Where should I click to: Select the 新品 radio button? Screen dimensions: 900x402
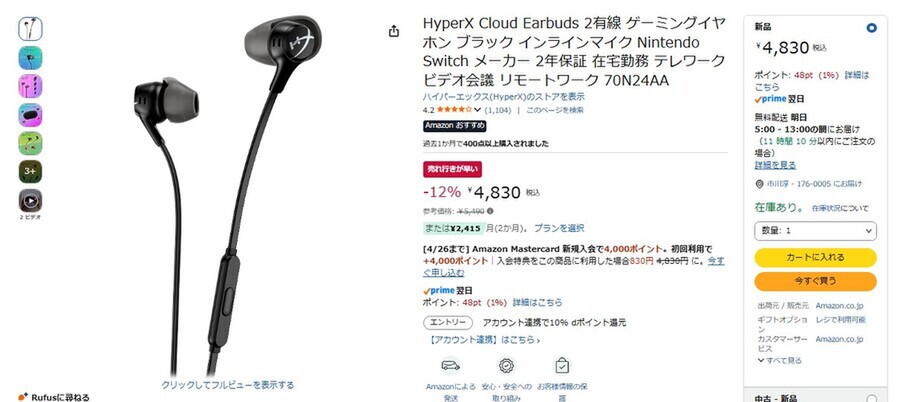pos(871,28)
